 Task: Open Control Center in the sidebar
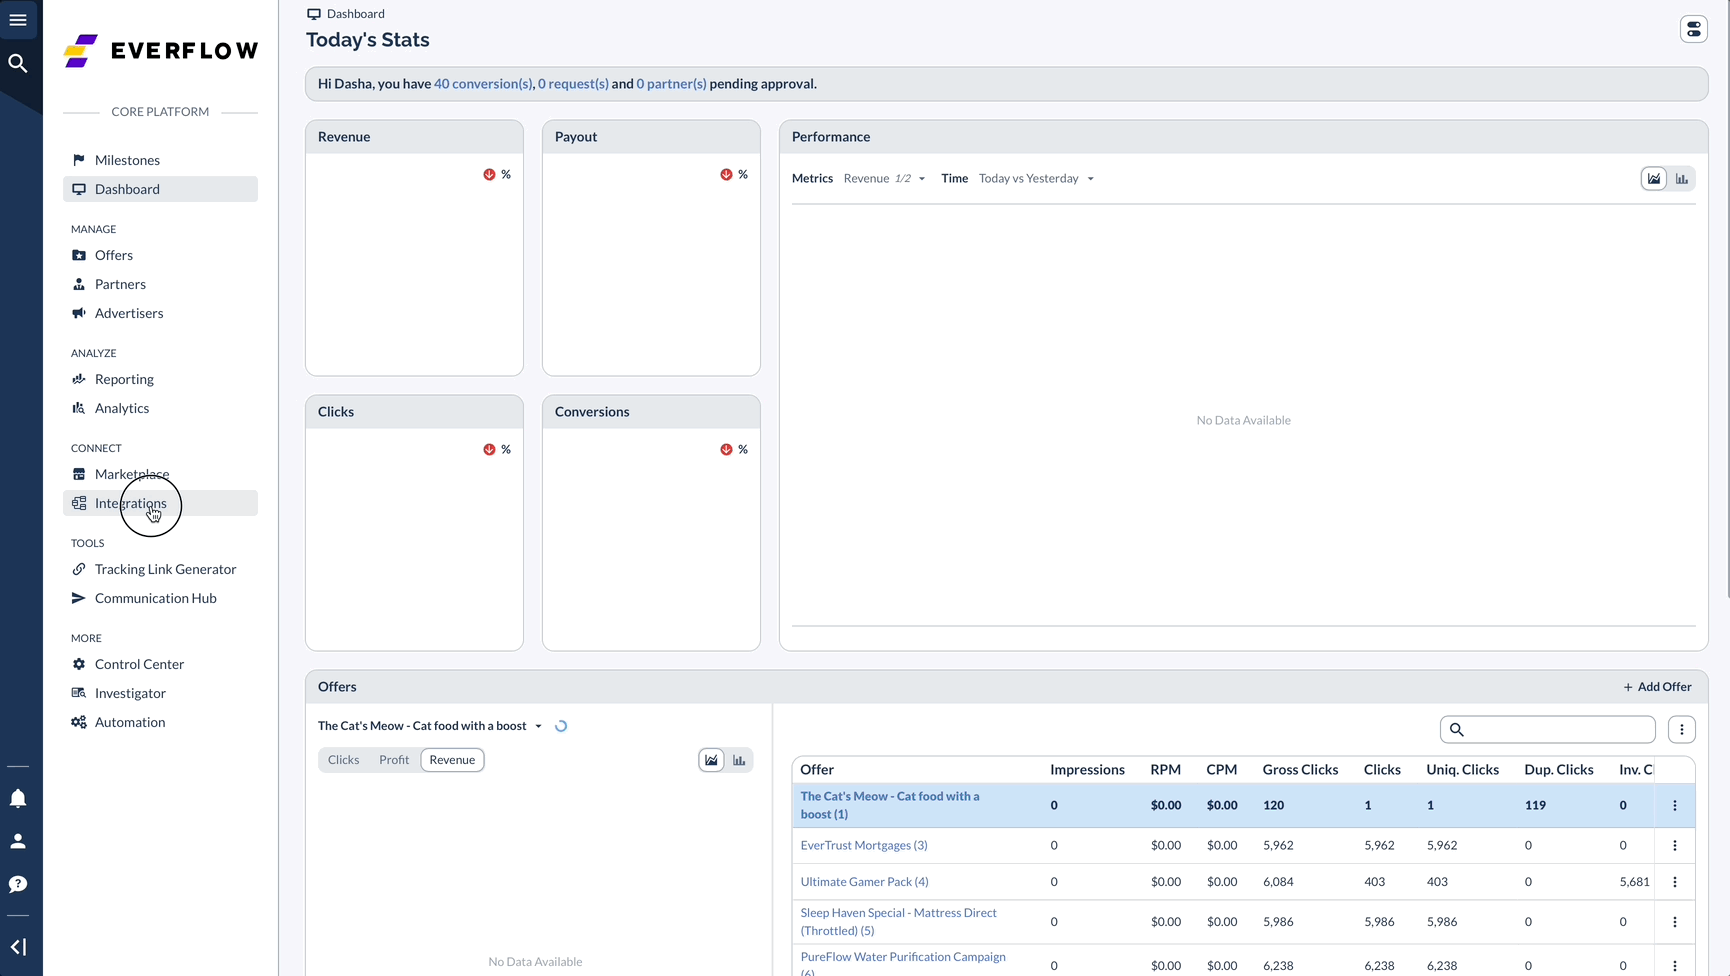[x=160, y=664]
